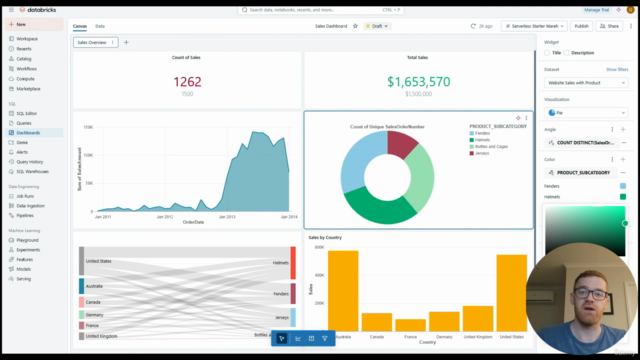
Task: Click the Publish button
Action: [x=581, y=26]
